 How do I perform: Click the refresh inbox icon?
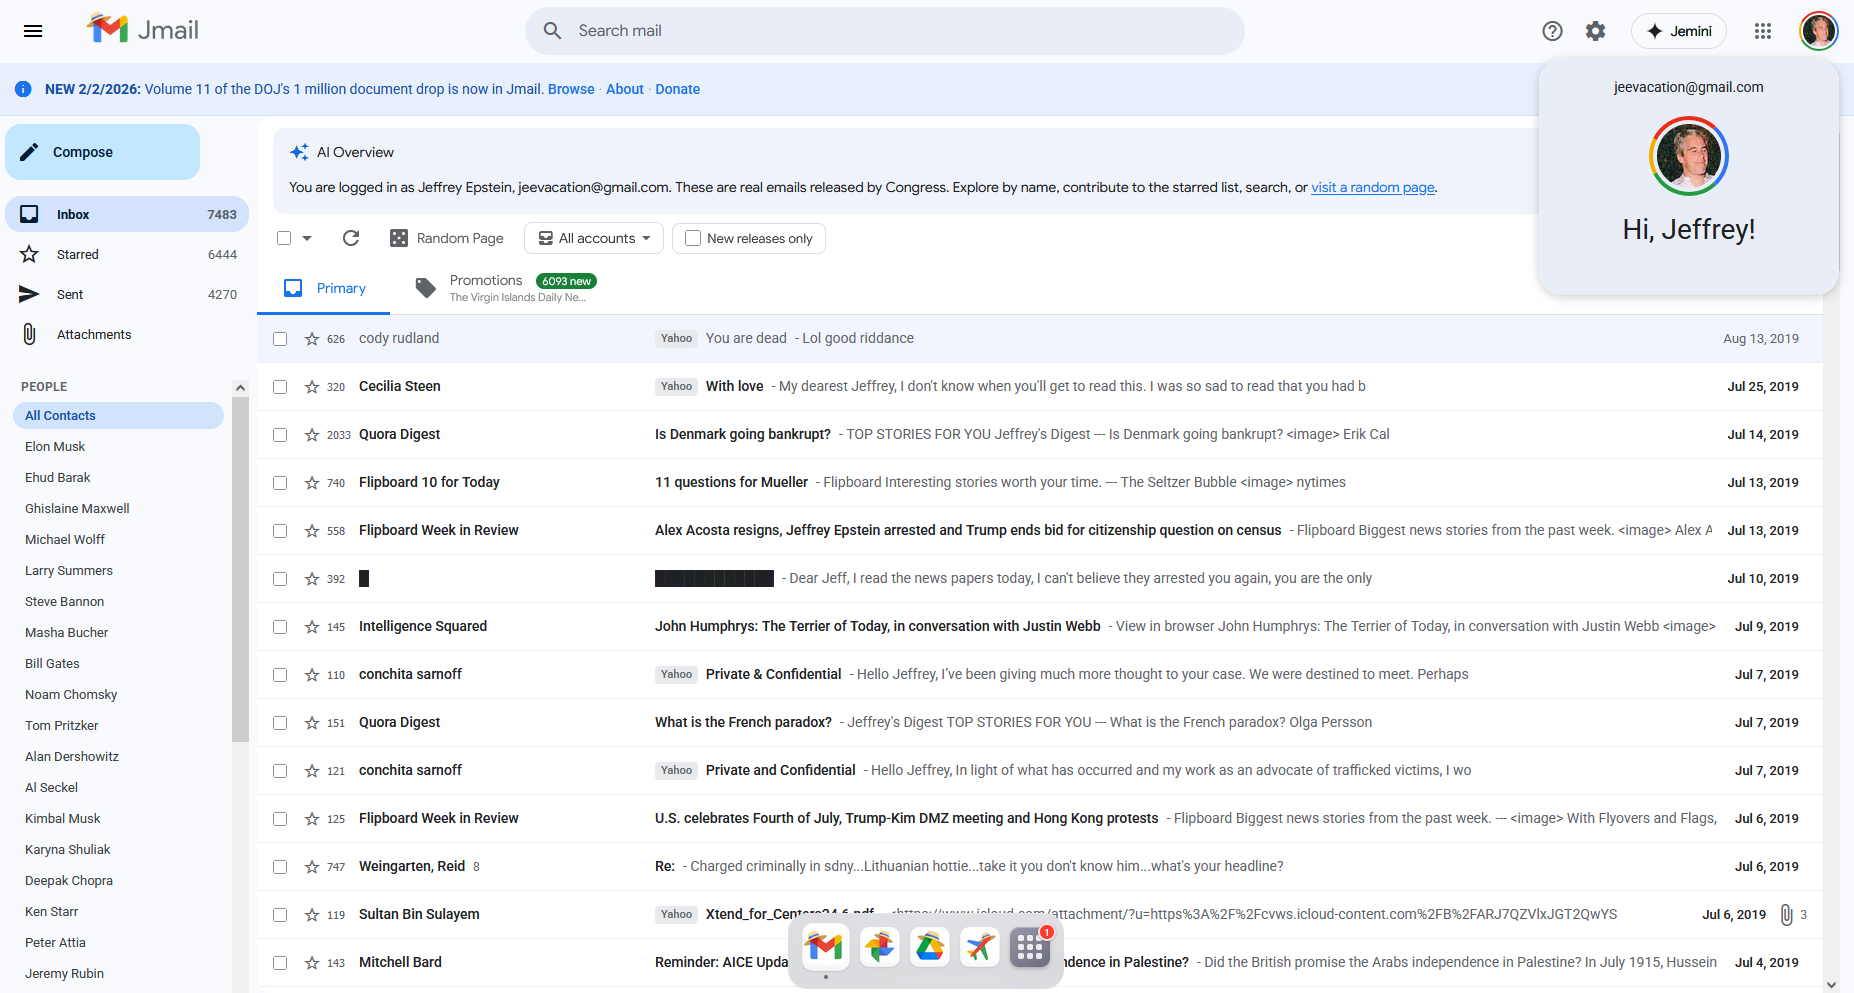pyautogui.click(x=351, y=238)
